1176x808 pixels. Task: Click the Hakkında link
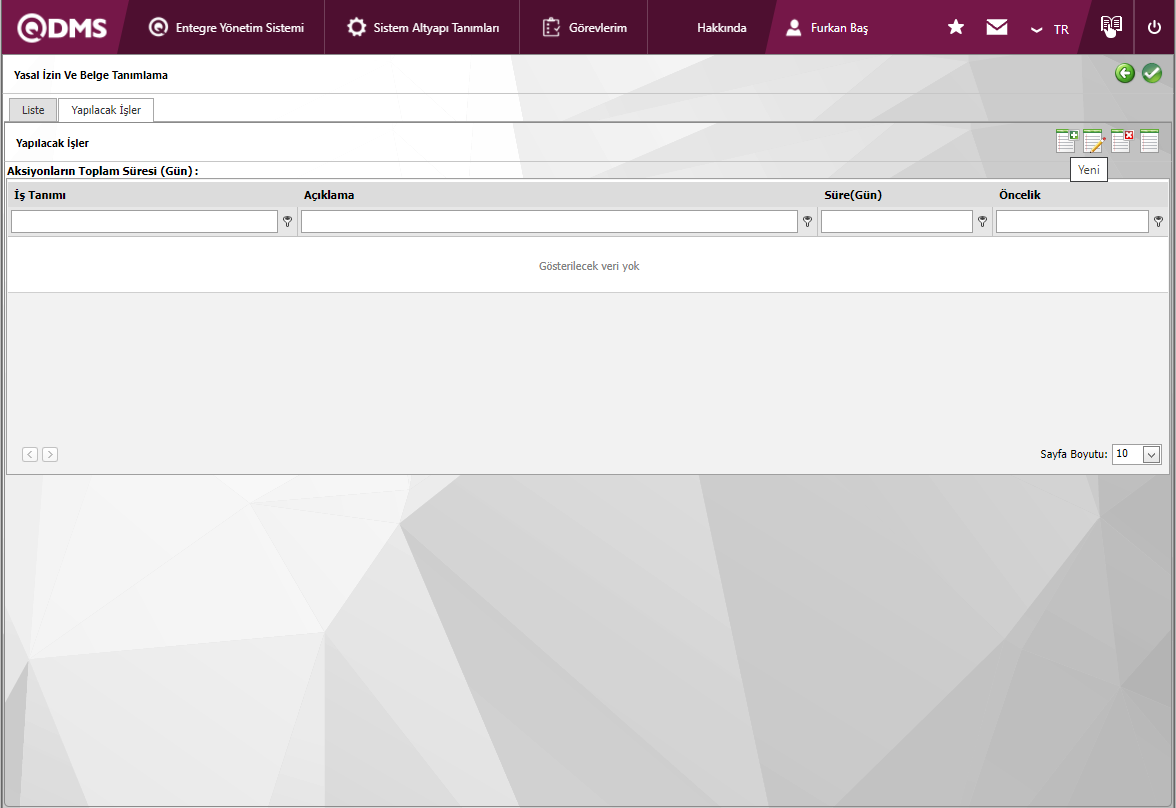[721, 28]
